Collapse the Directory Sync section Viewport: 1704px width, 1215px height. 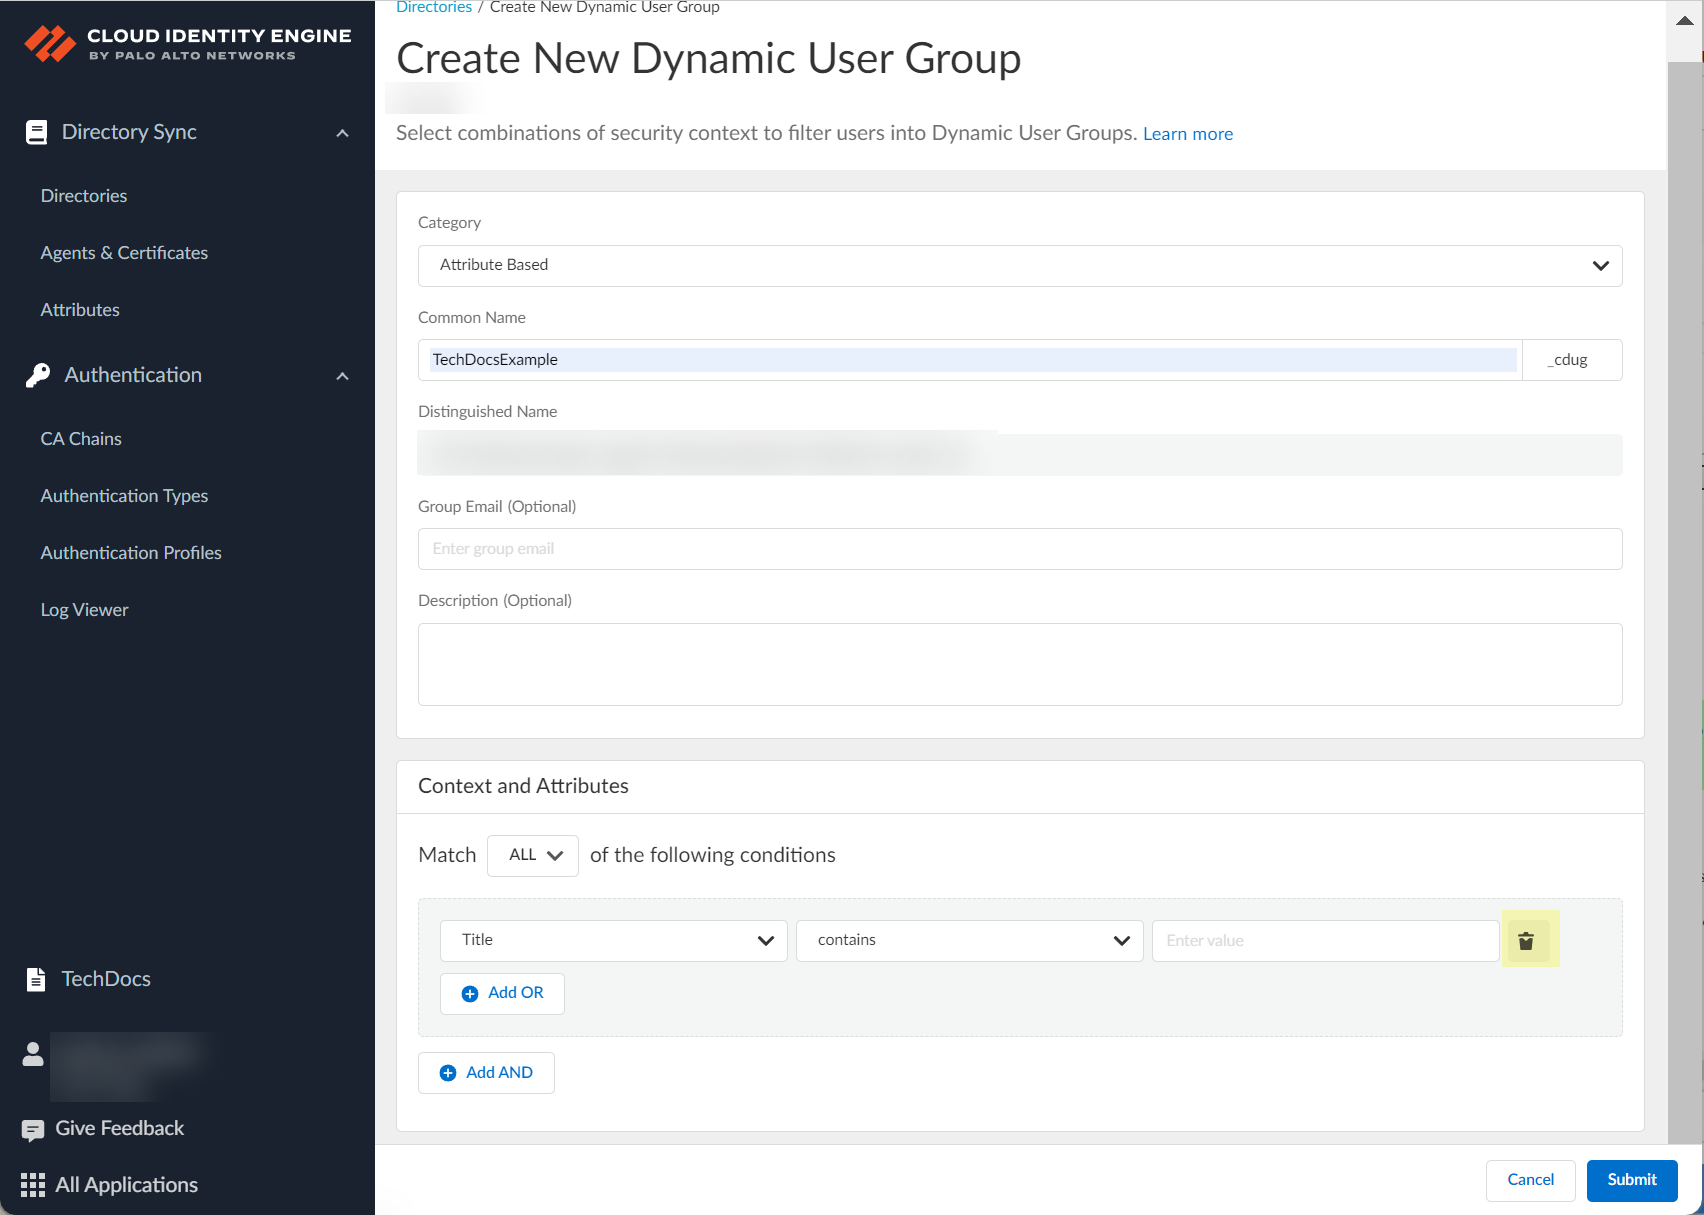(x=342, y=133)
